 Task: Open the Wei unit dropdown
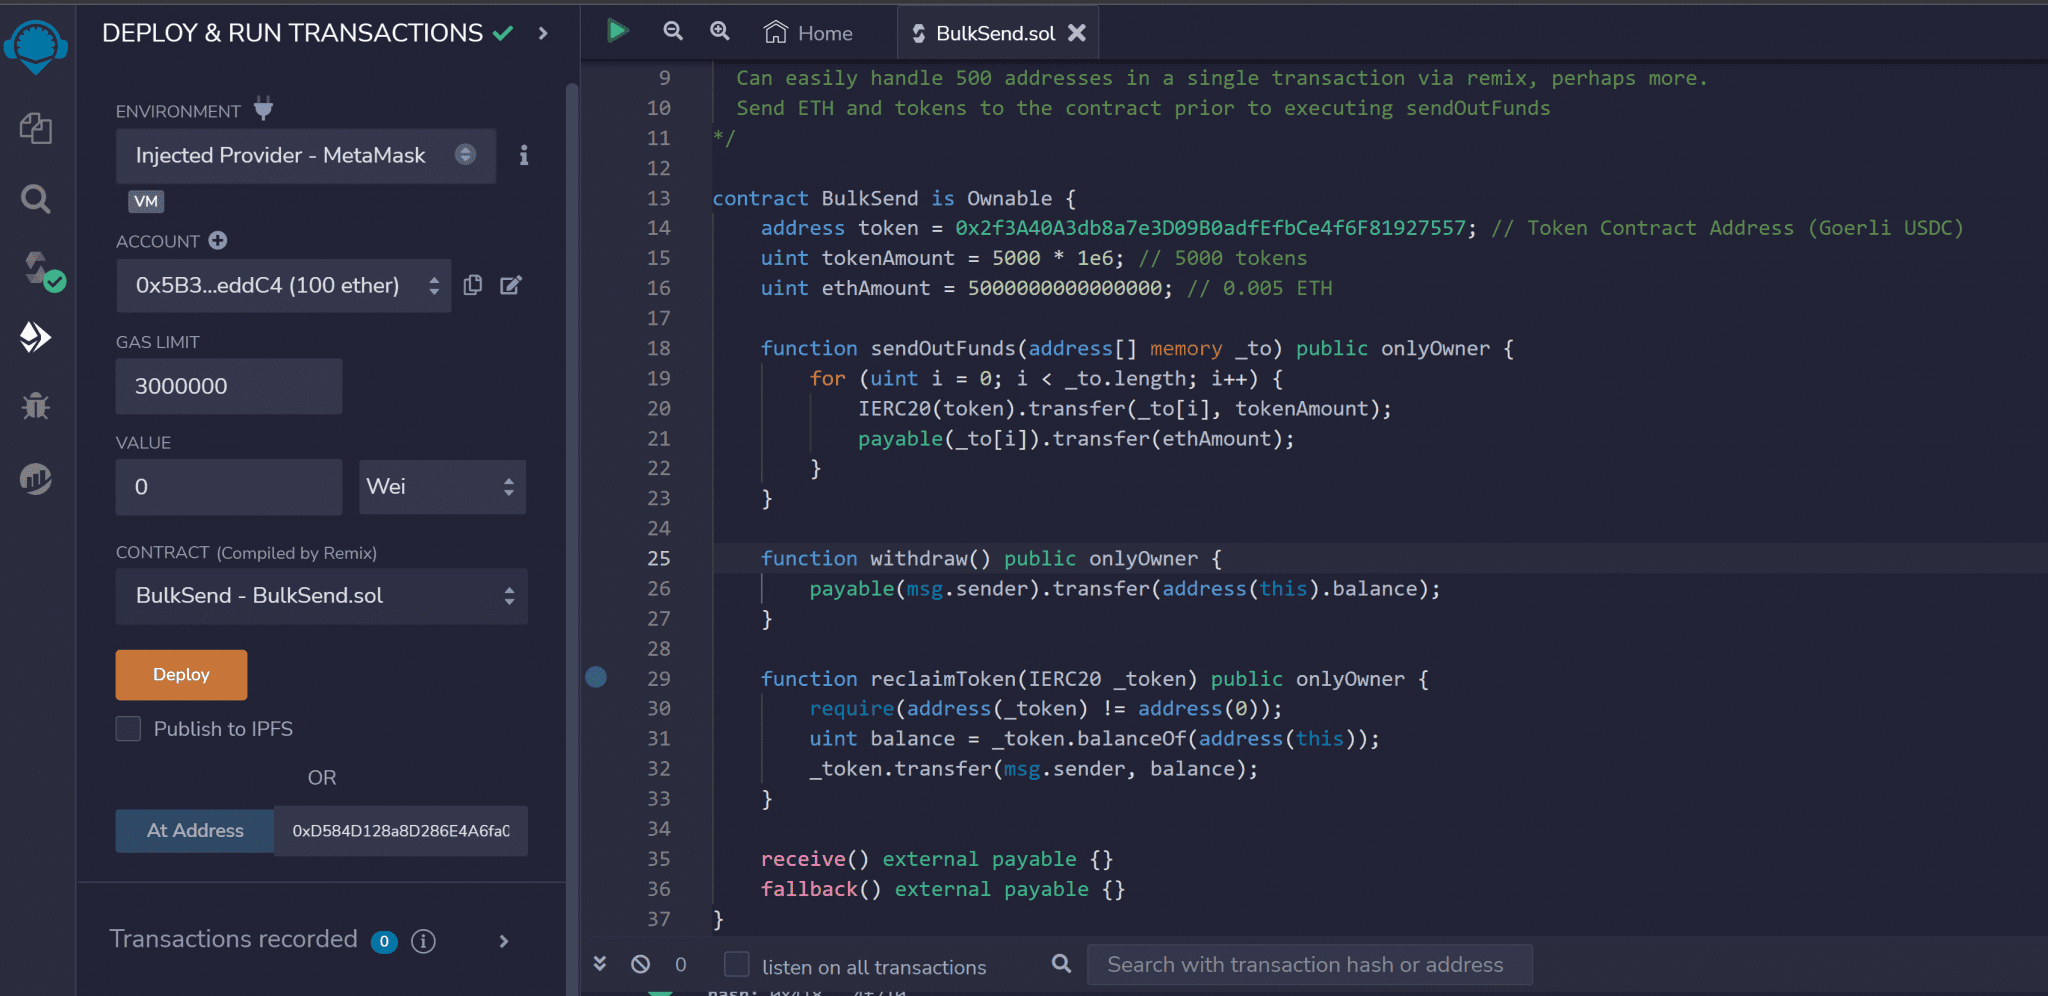pos(442,487)
